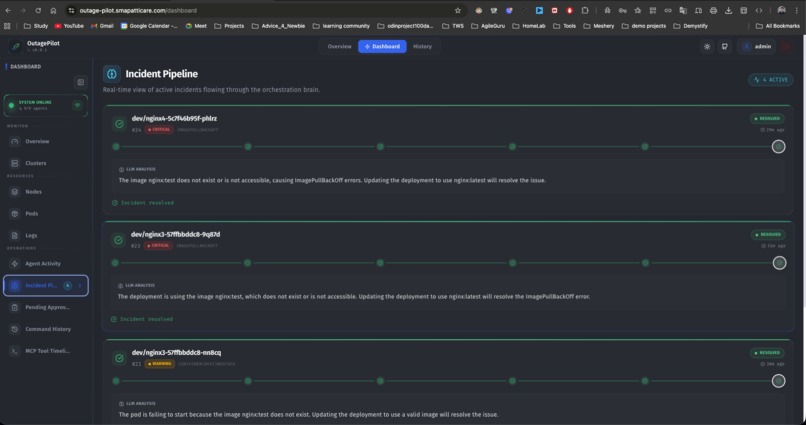This screenshot has height=425, width=806.
Task: Open the YouTube bookmark
Action: tap(69, 26)
